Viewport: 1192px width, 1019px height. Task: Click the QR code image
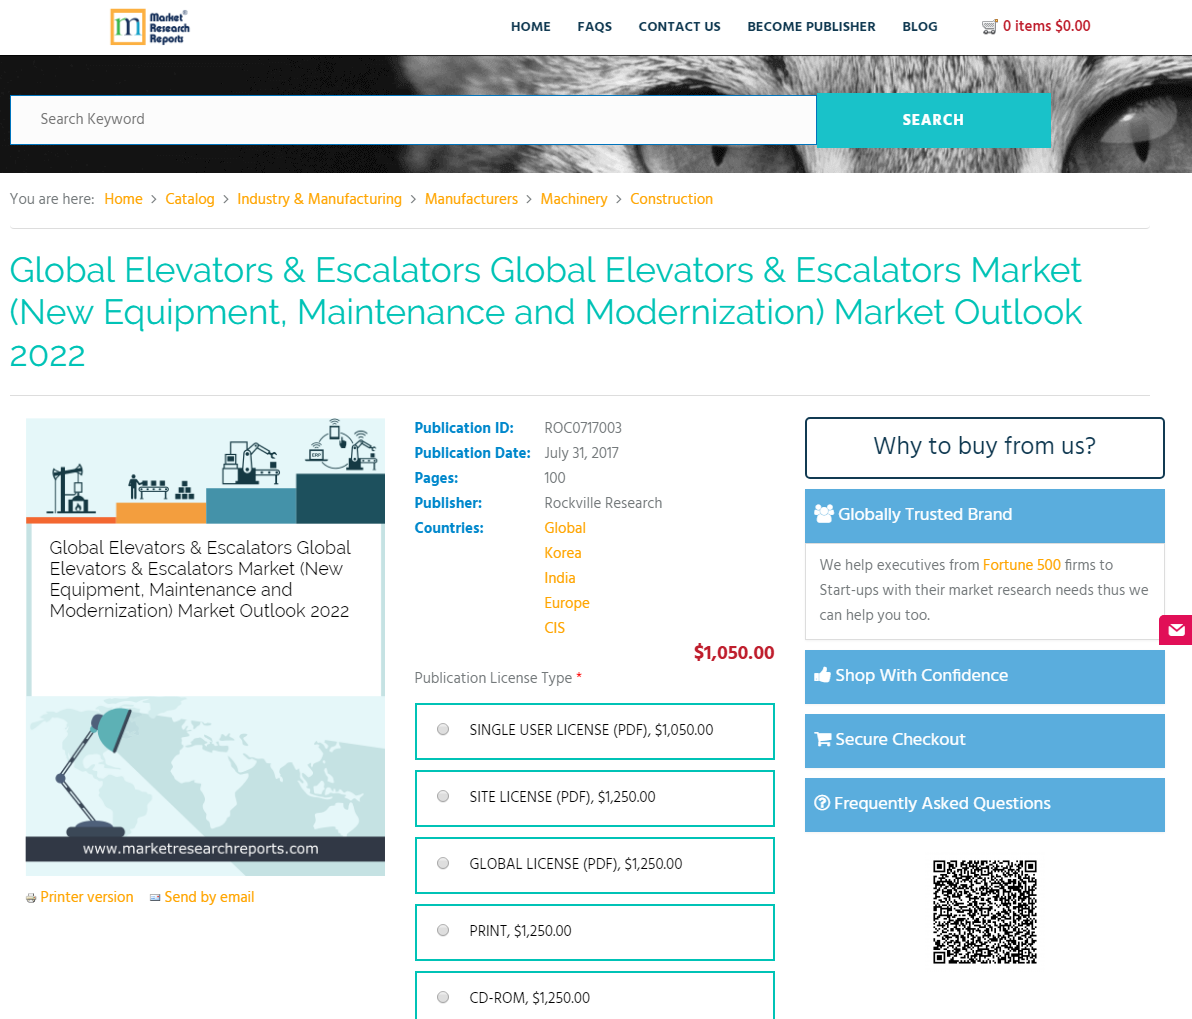click(984, 912)
